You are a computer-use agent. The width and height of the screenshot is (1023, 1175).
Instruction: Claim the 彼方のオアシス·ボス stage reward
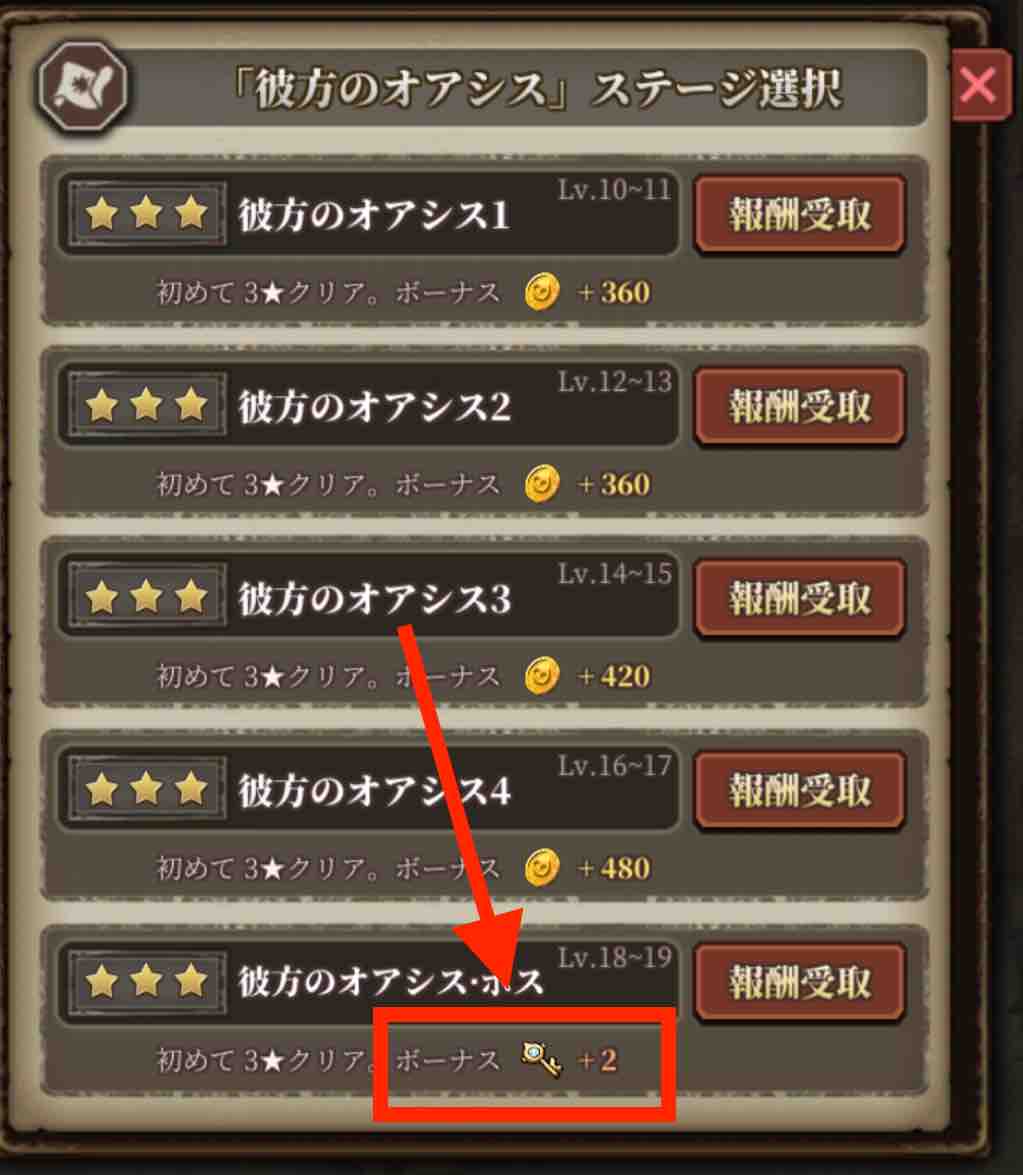point(800,982)
